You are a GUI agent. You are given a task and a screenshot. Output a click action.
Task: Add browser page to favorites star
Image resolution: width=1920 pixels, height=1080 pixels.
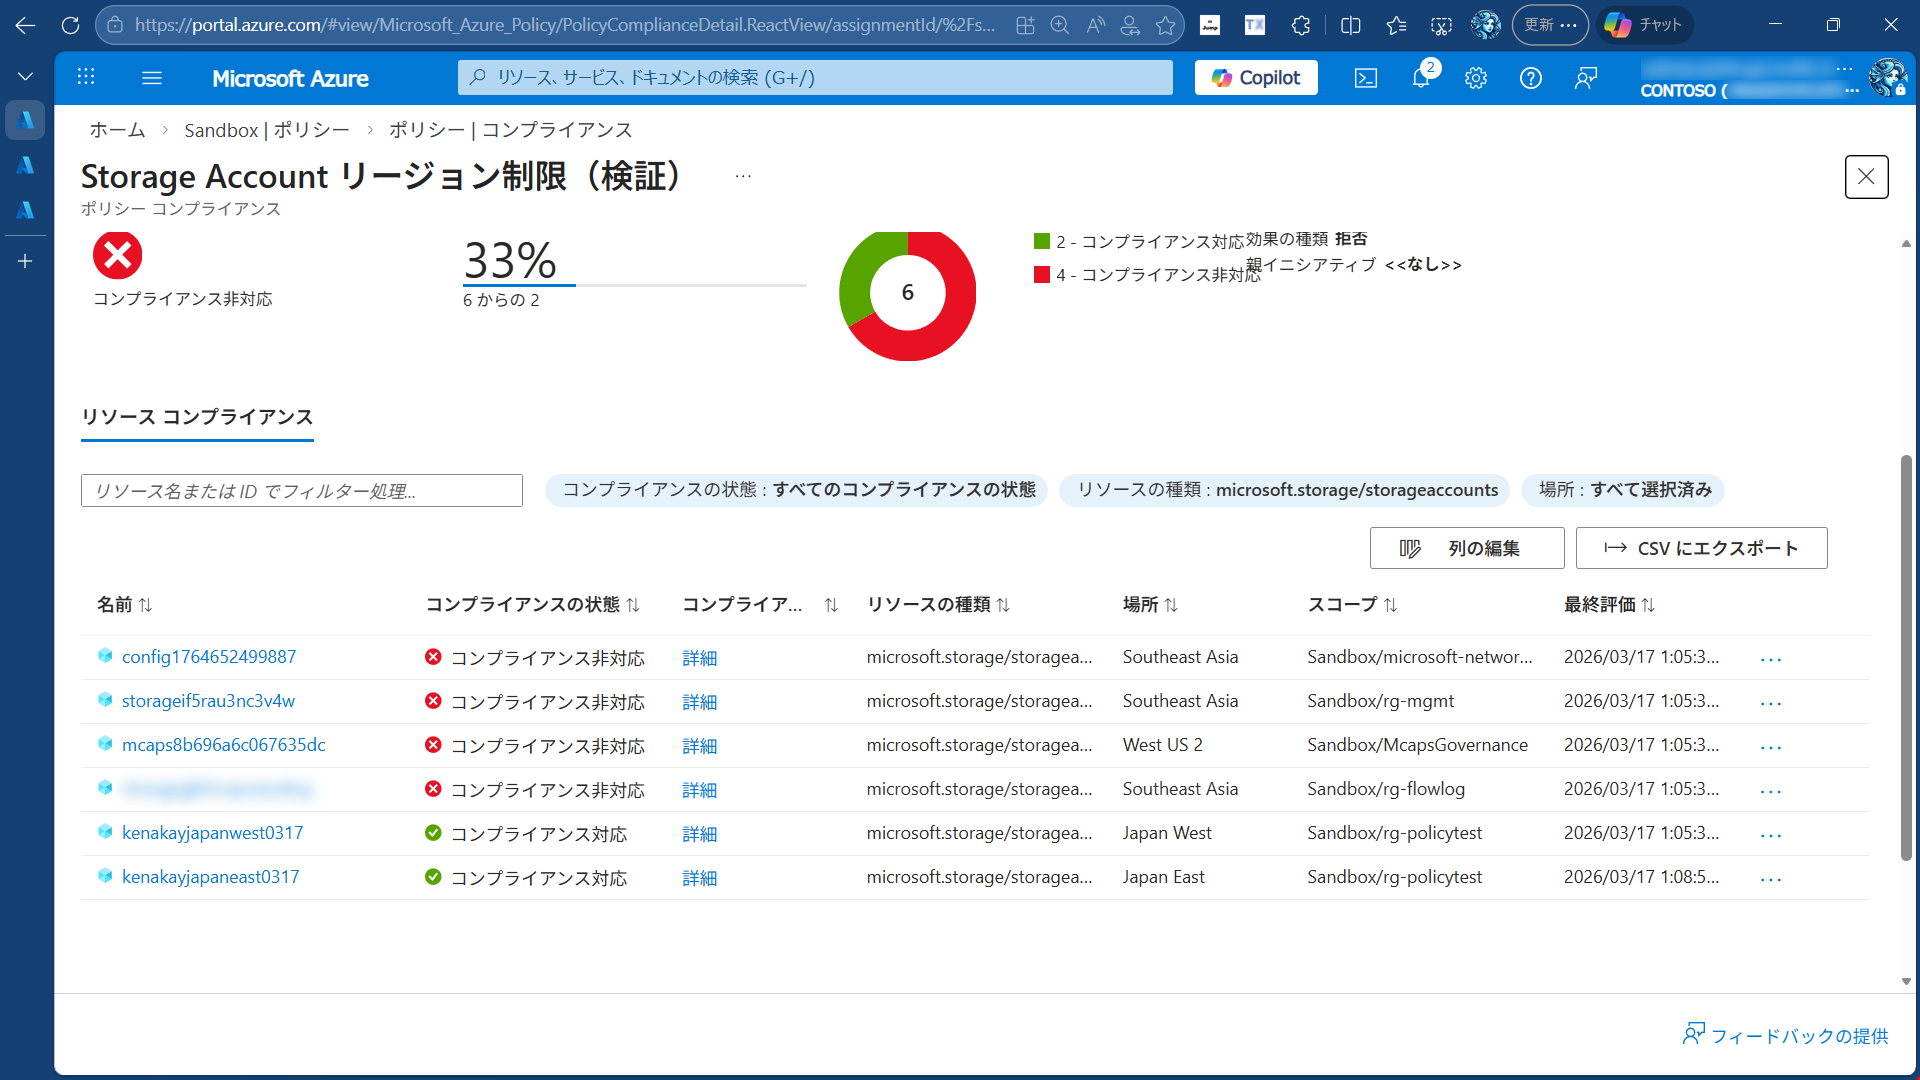point(1166,25)
